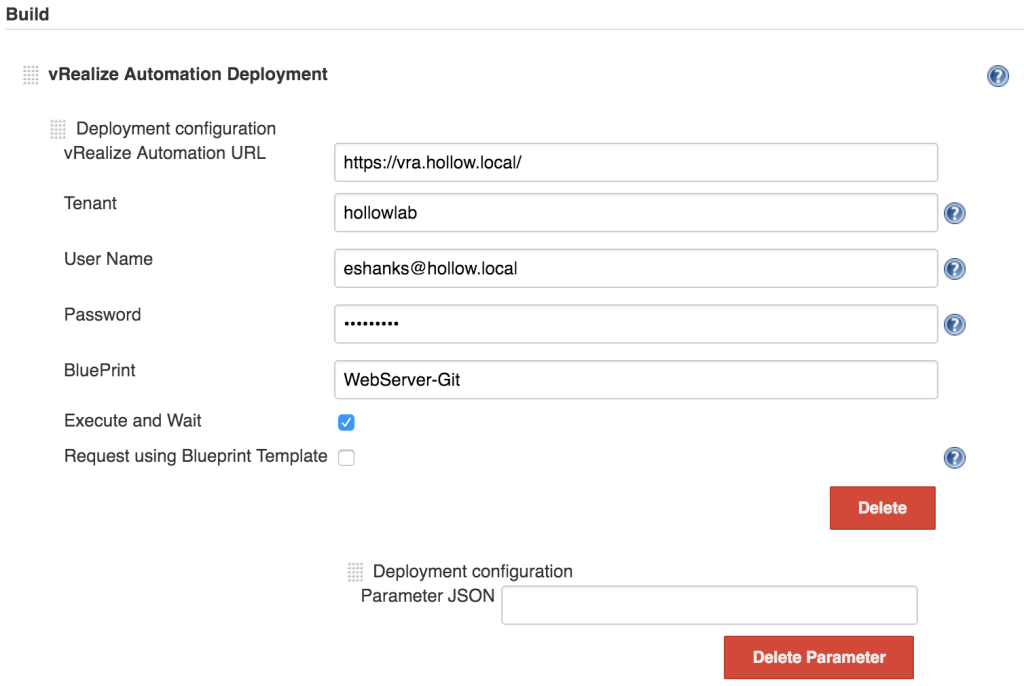This screenshot has height=686, width=1024.
Task: Focus the vRealize Automation URL field
Action: tap(635, 162)
